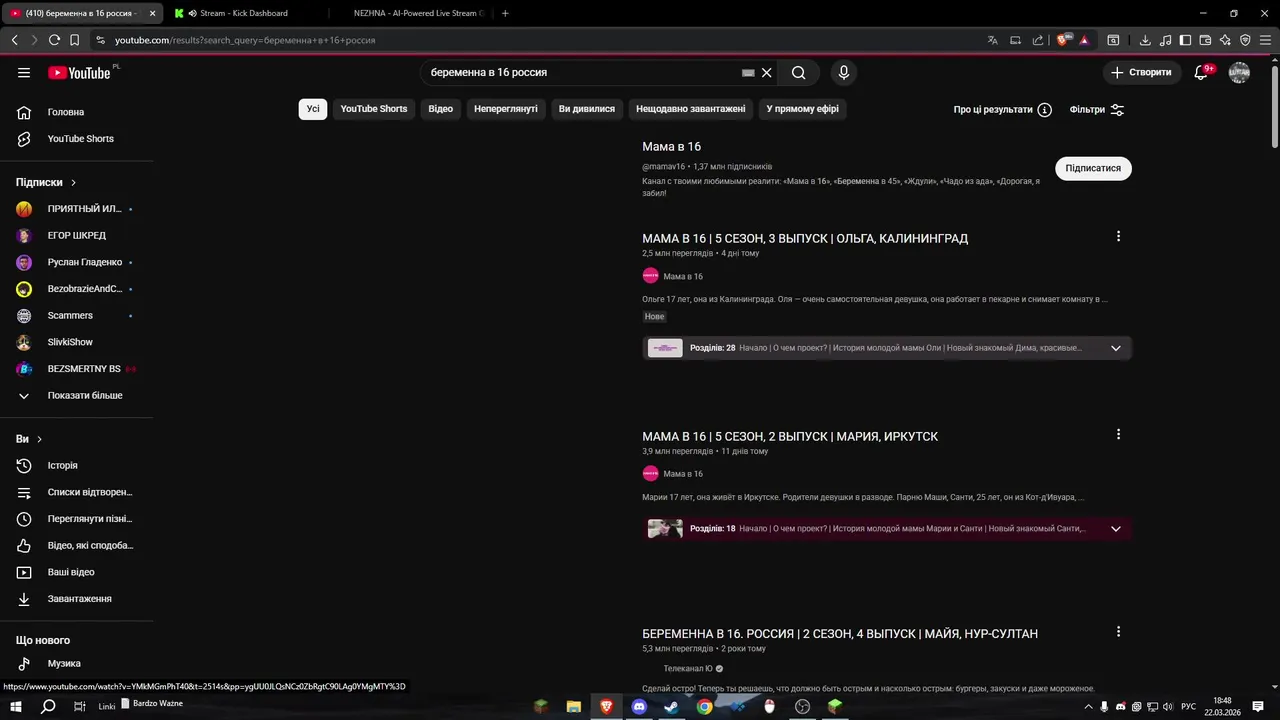Viewport: 1280px width, 720px height.
Task: Expand the Розділів: 28 chapters dropdown
Action: coord(1116,348)
